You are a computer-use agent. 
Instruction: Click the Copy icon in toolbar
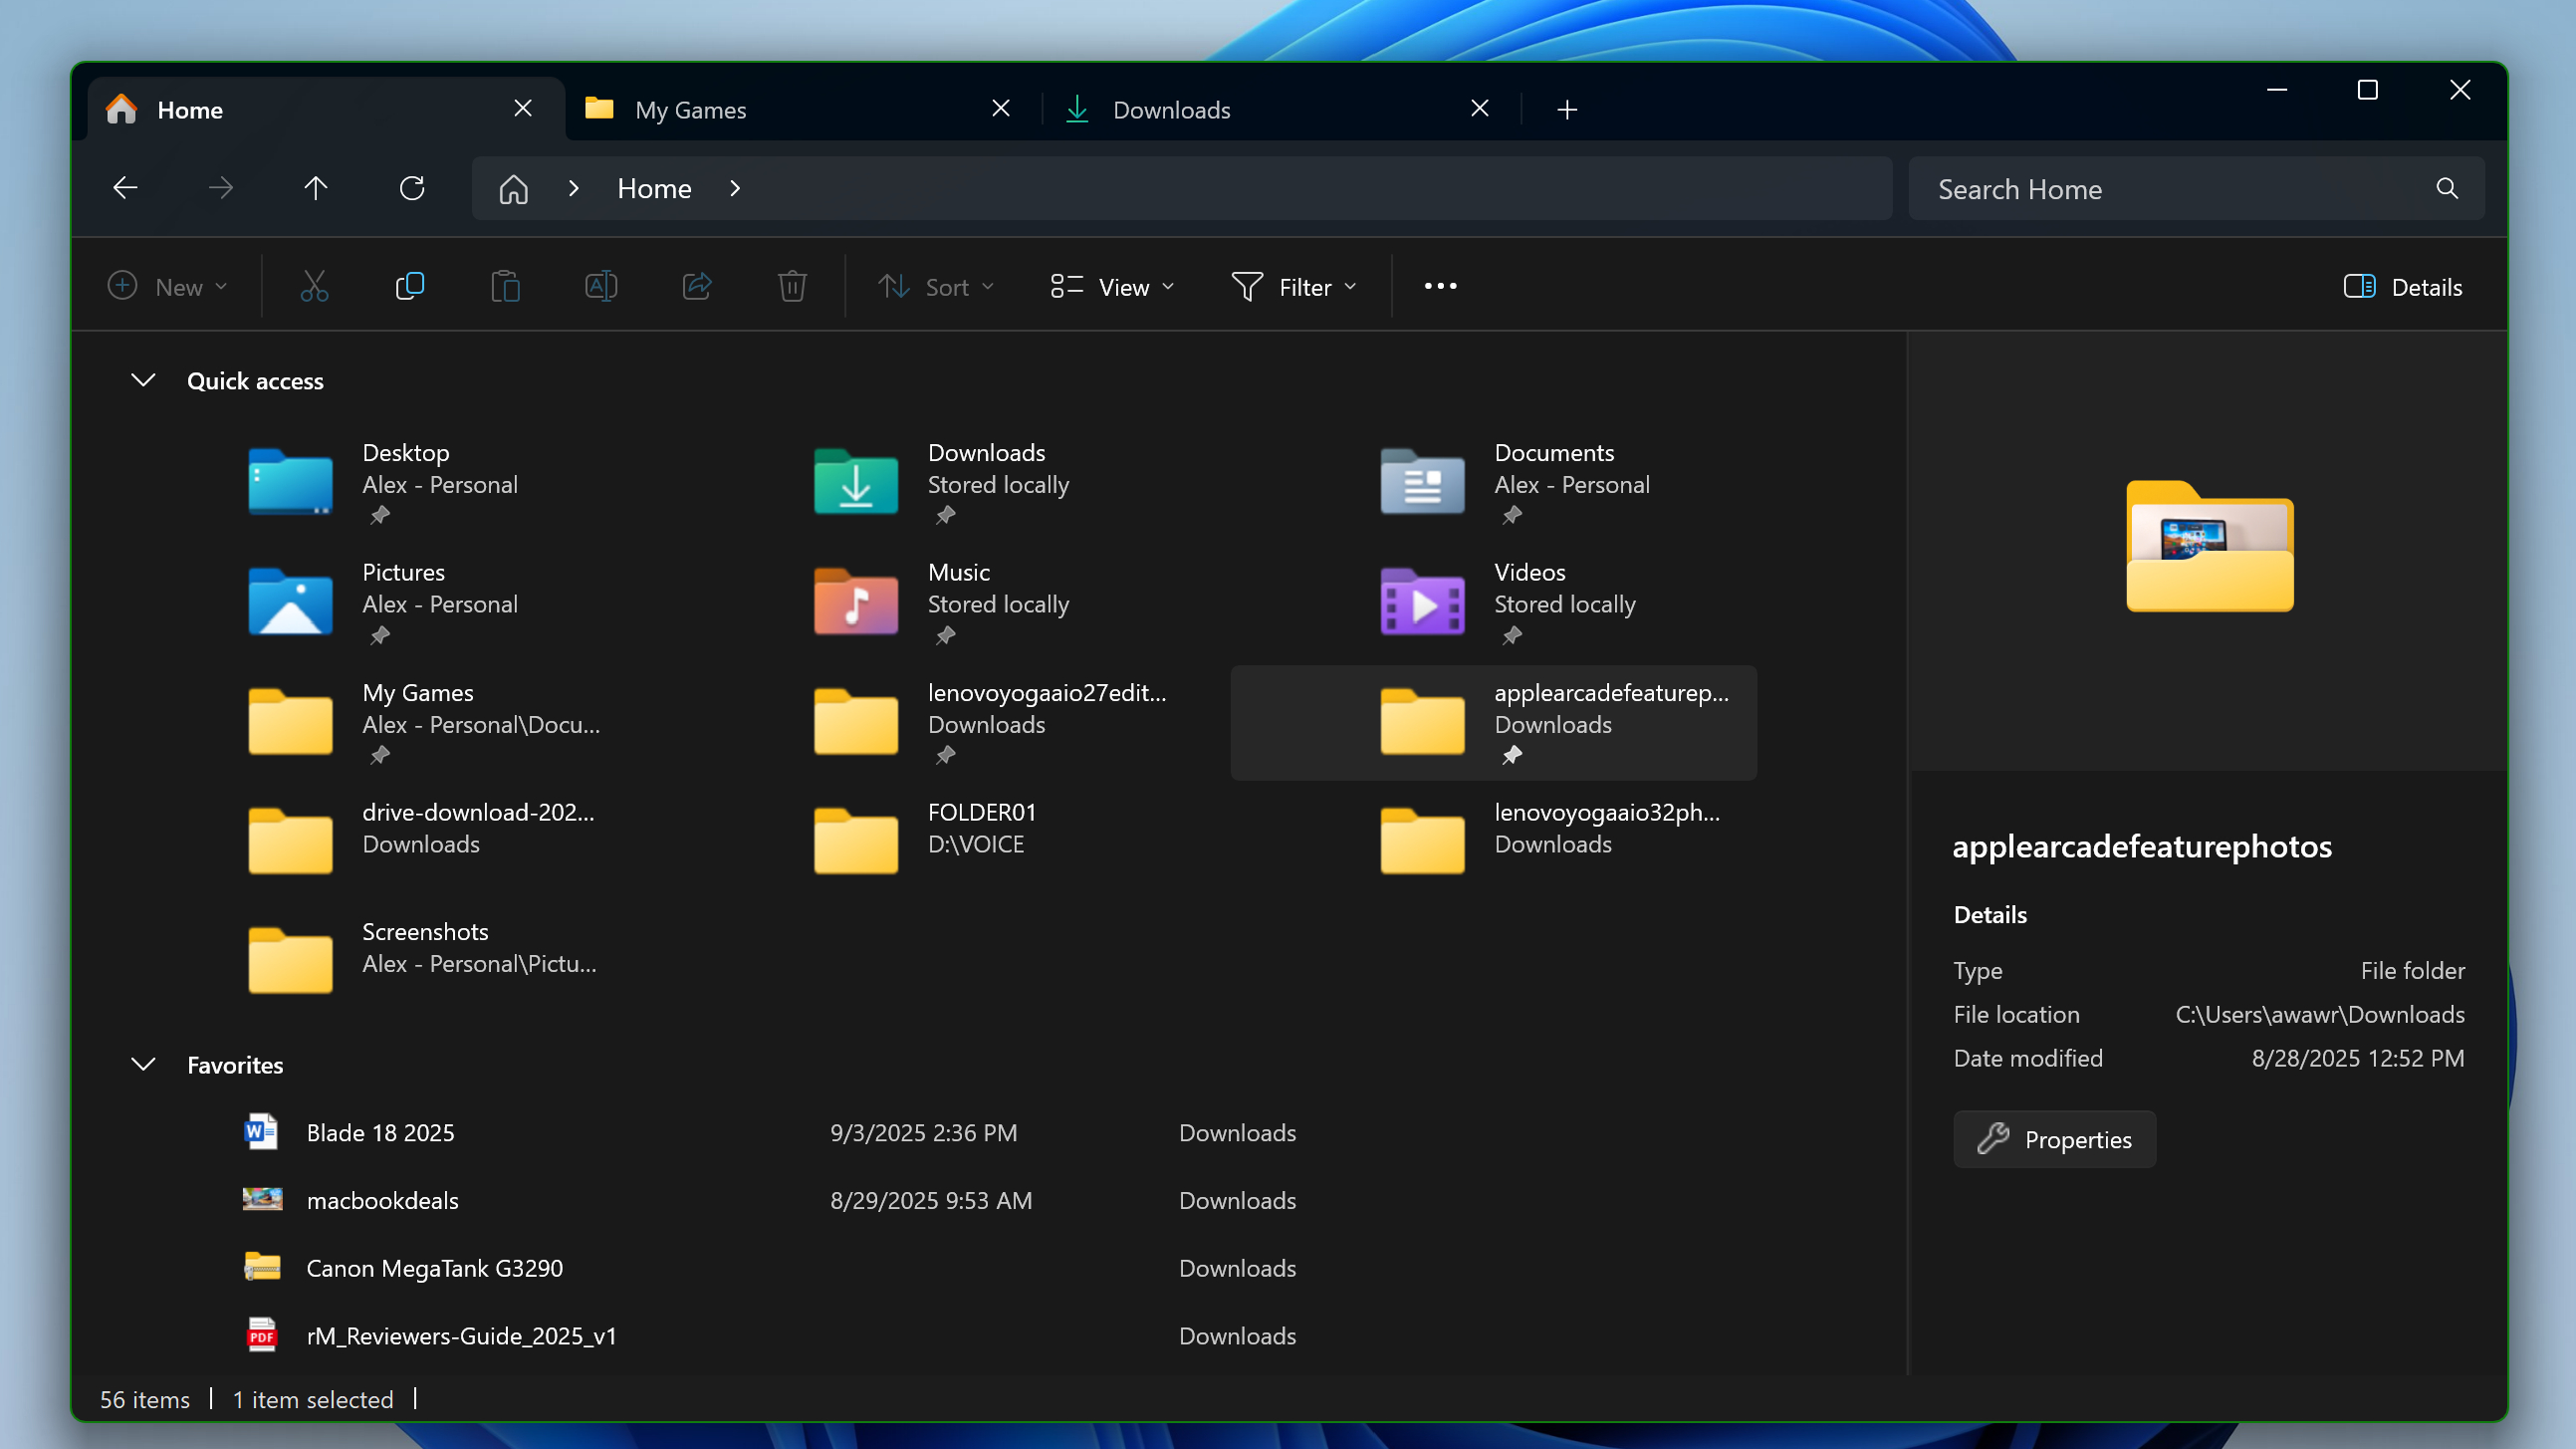click(x=409, y=287)
